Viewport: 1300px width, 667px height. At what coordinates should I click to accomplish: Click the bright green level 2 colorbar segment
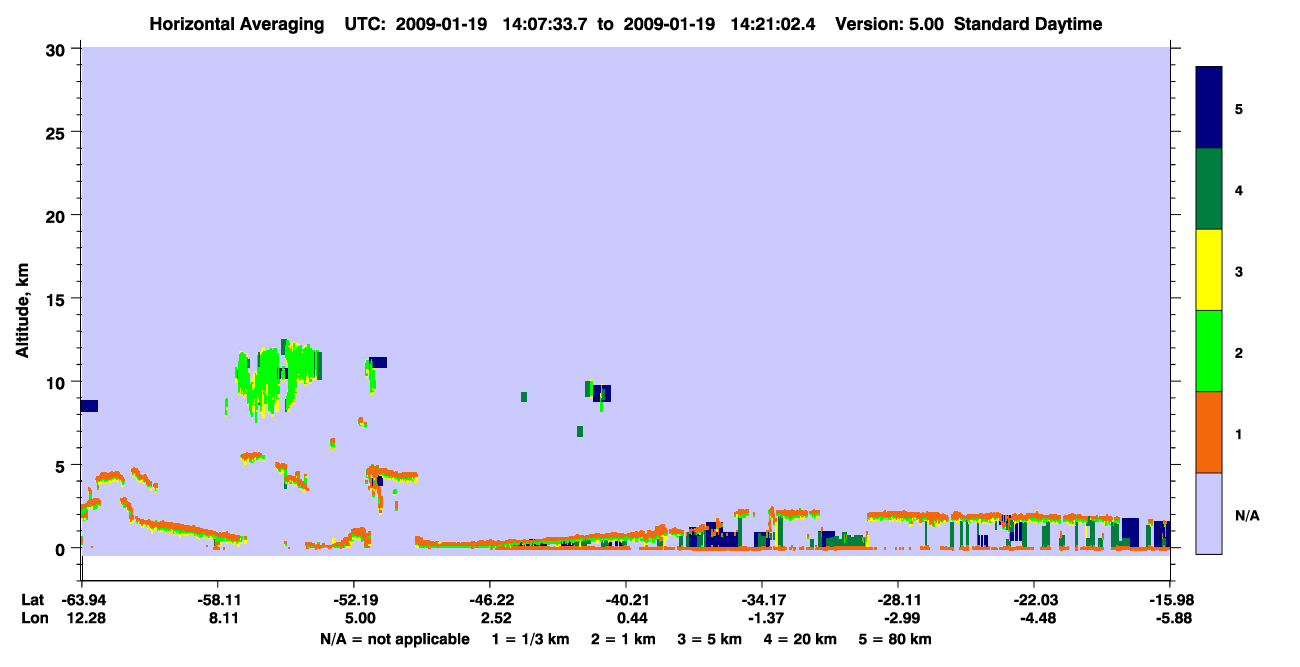(1209, 351)
